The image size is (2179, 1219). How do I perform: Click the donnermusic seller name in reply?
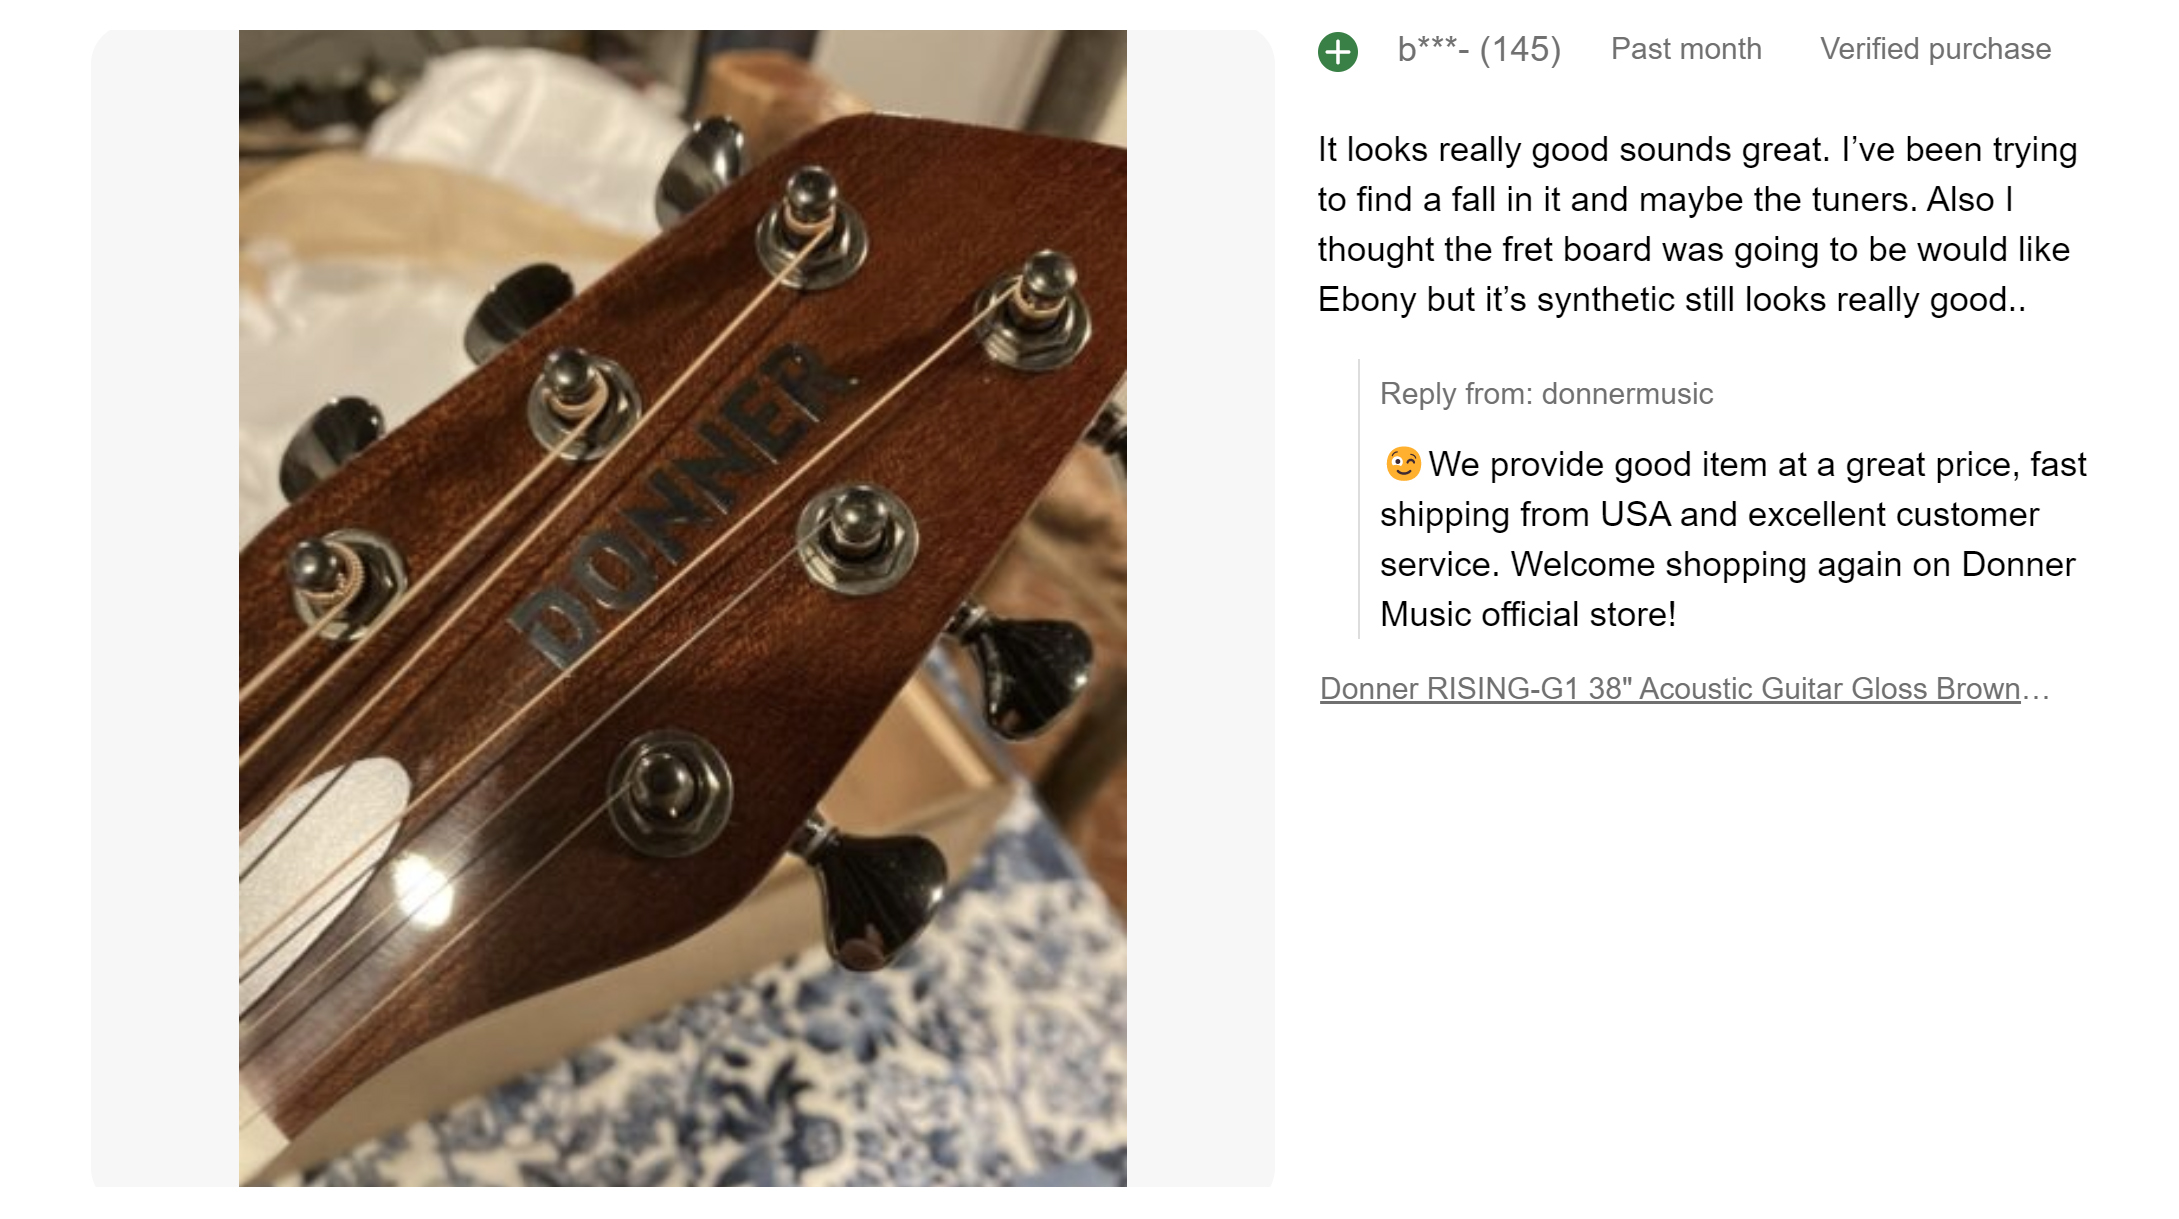coord(1627,394)
